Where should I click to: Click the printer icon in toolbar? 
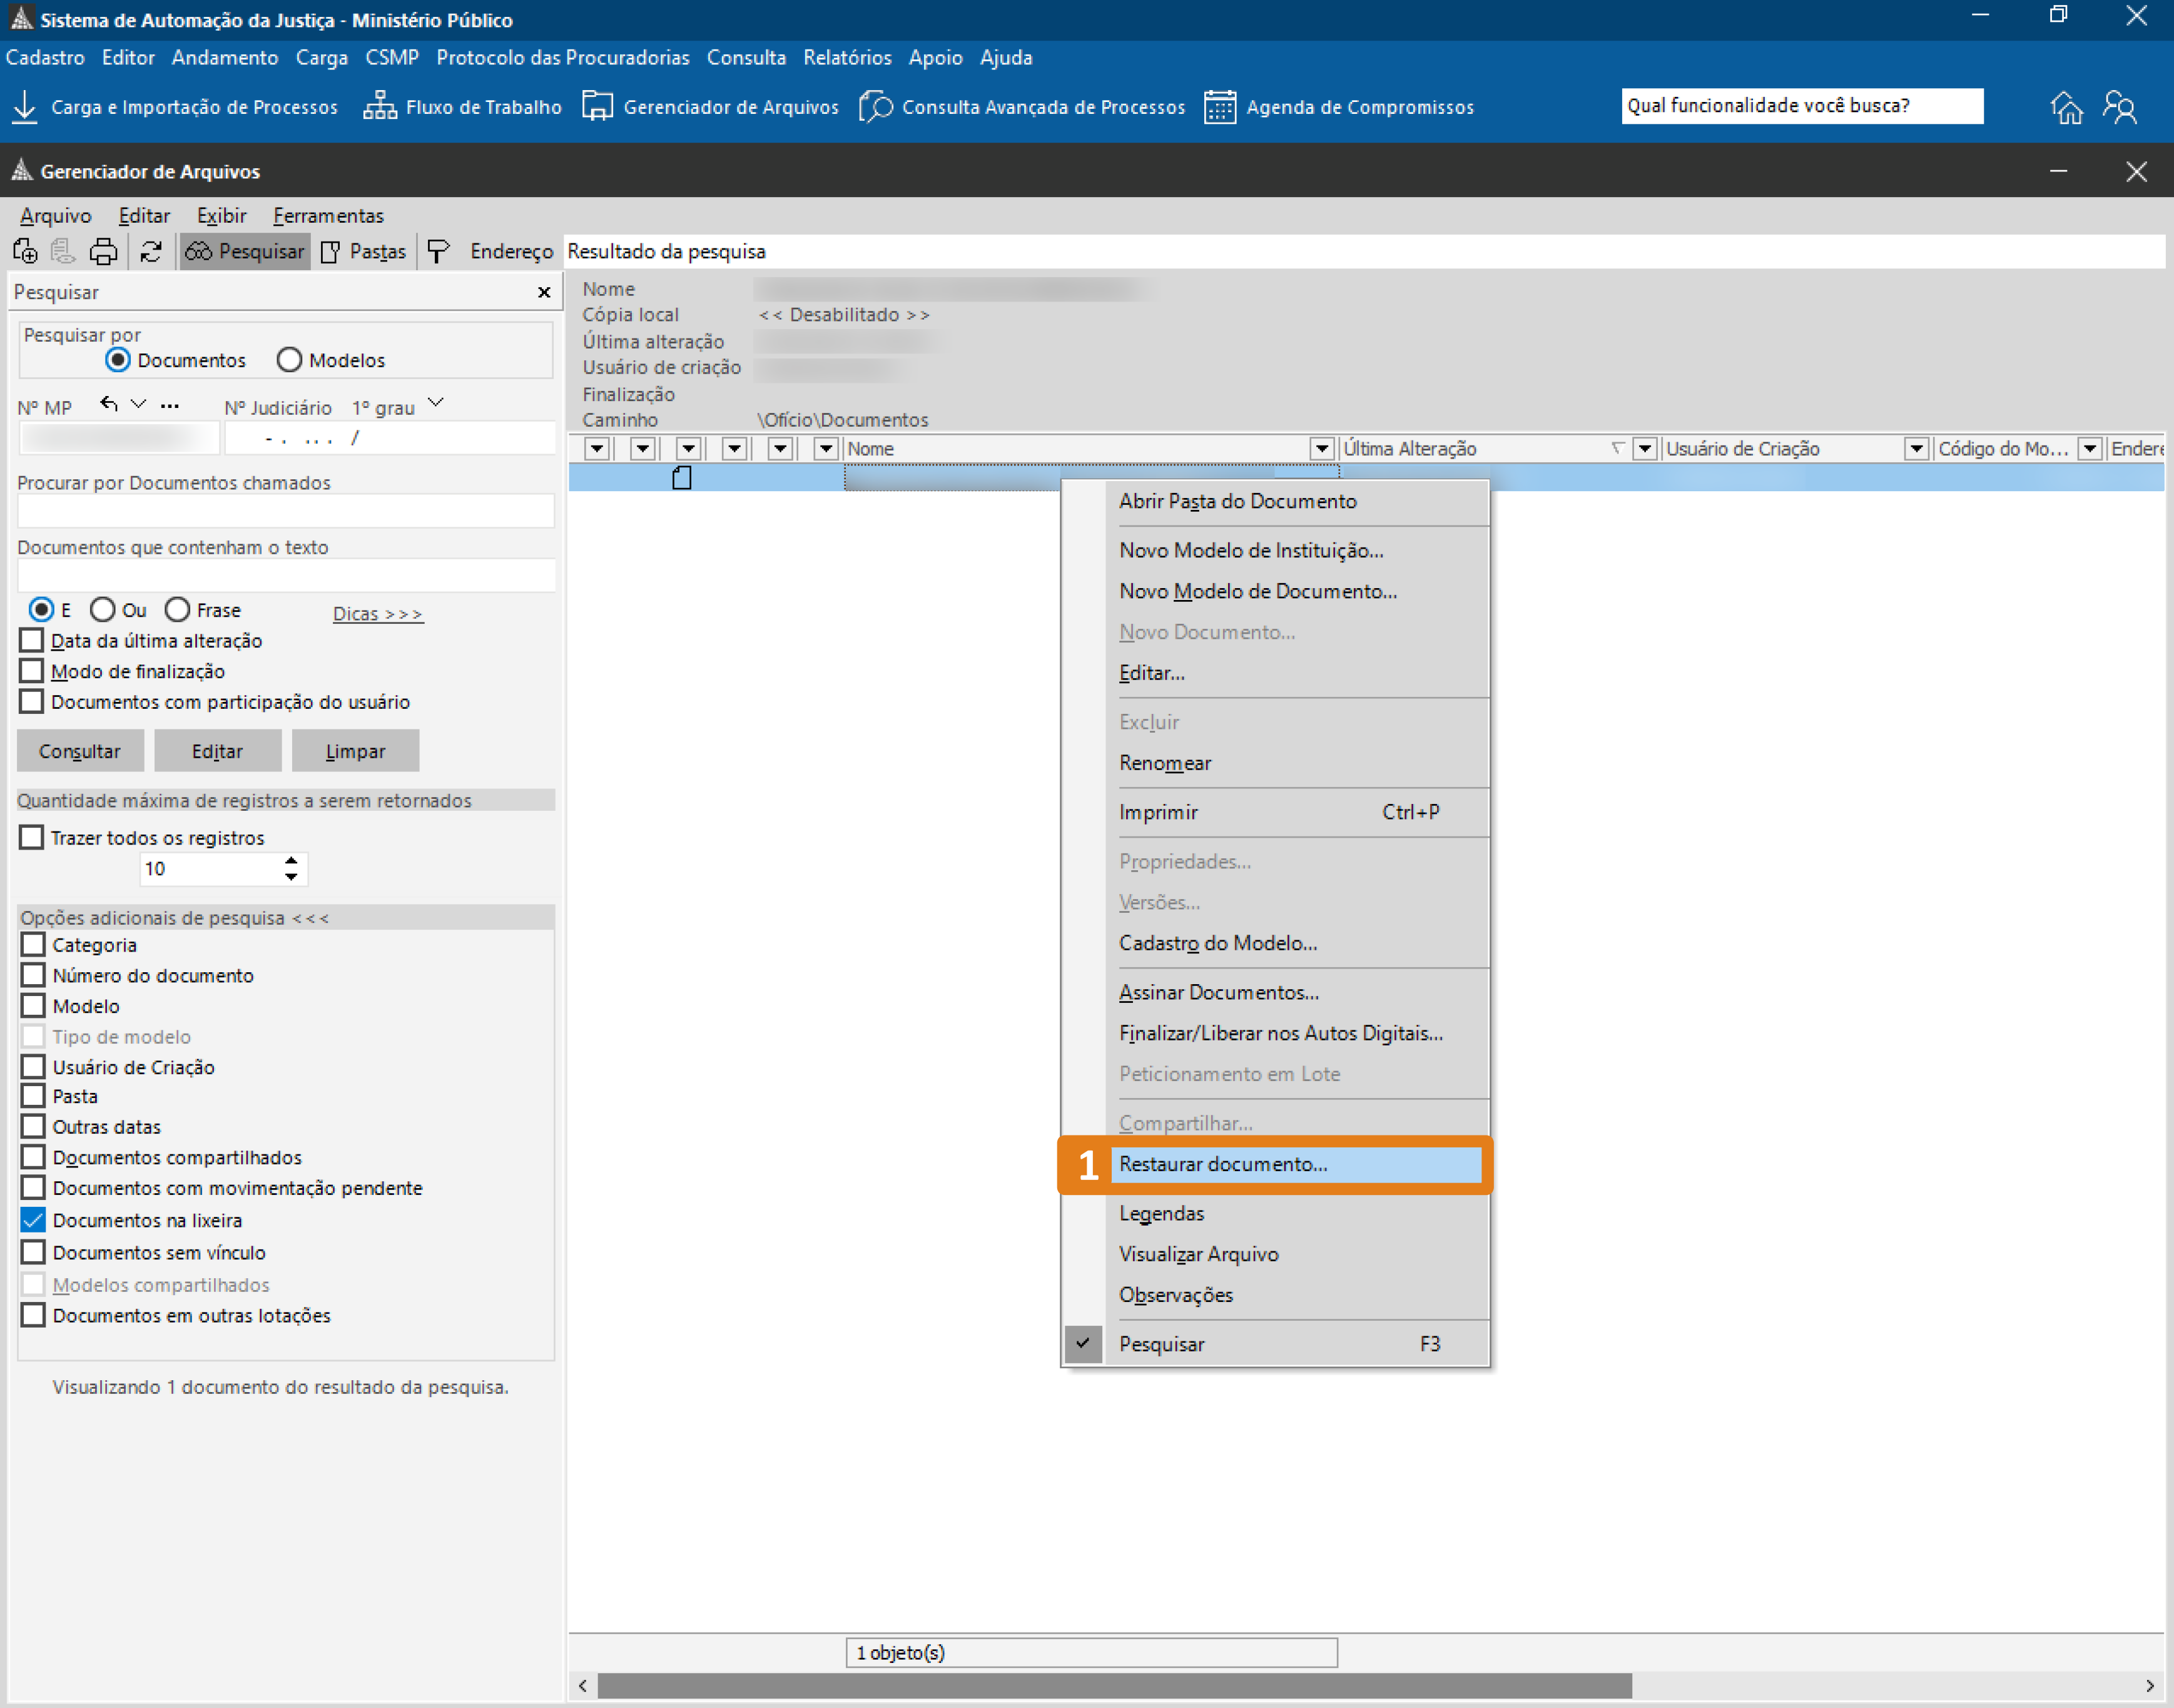pyautogui.click(x=103, y=252)
